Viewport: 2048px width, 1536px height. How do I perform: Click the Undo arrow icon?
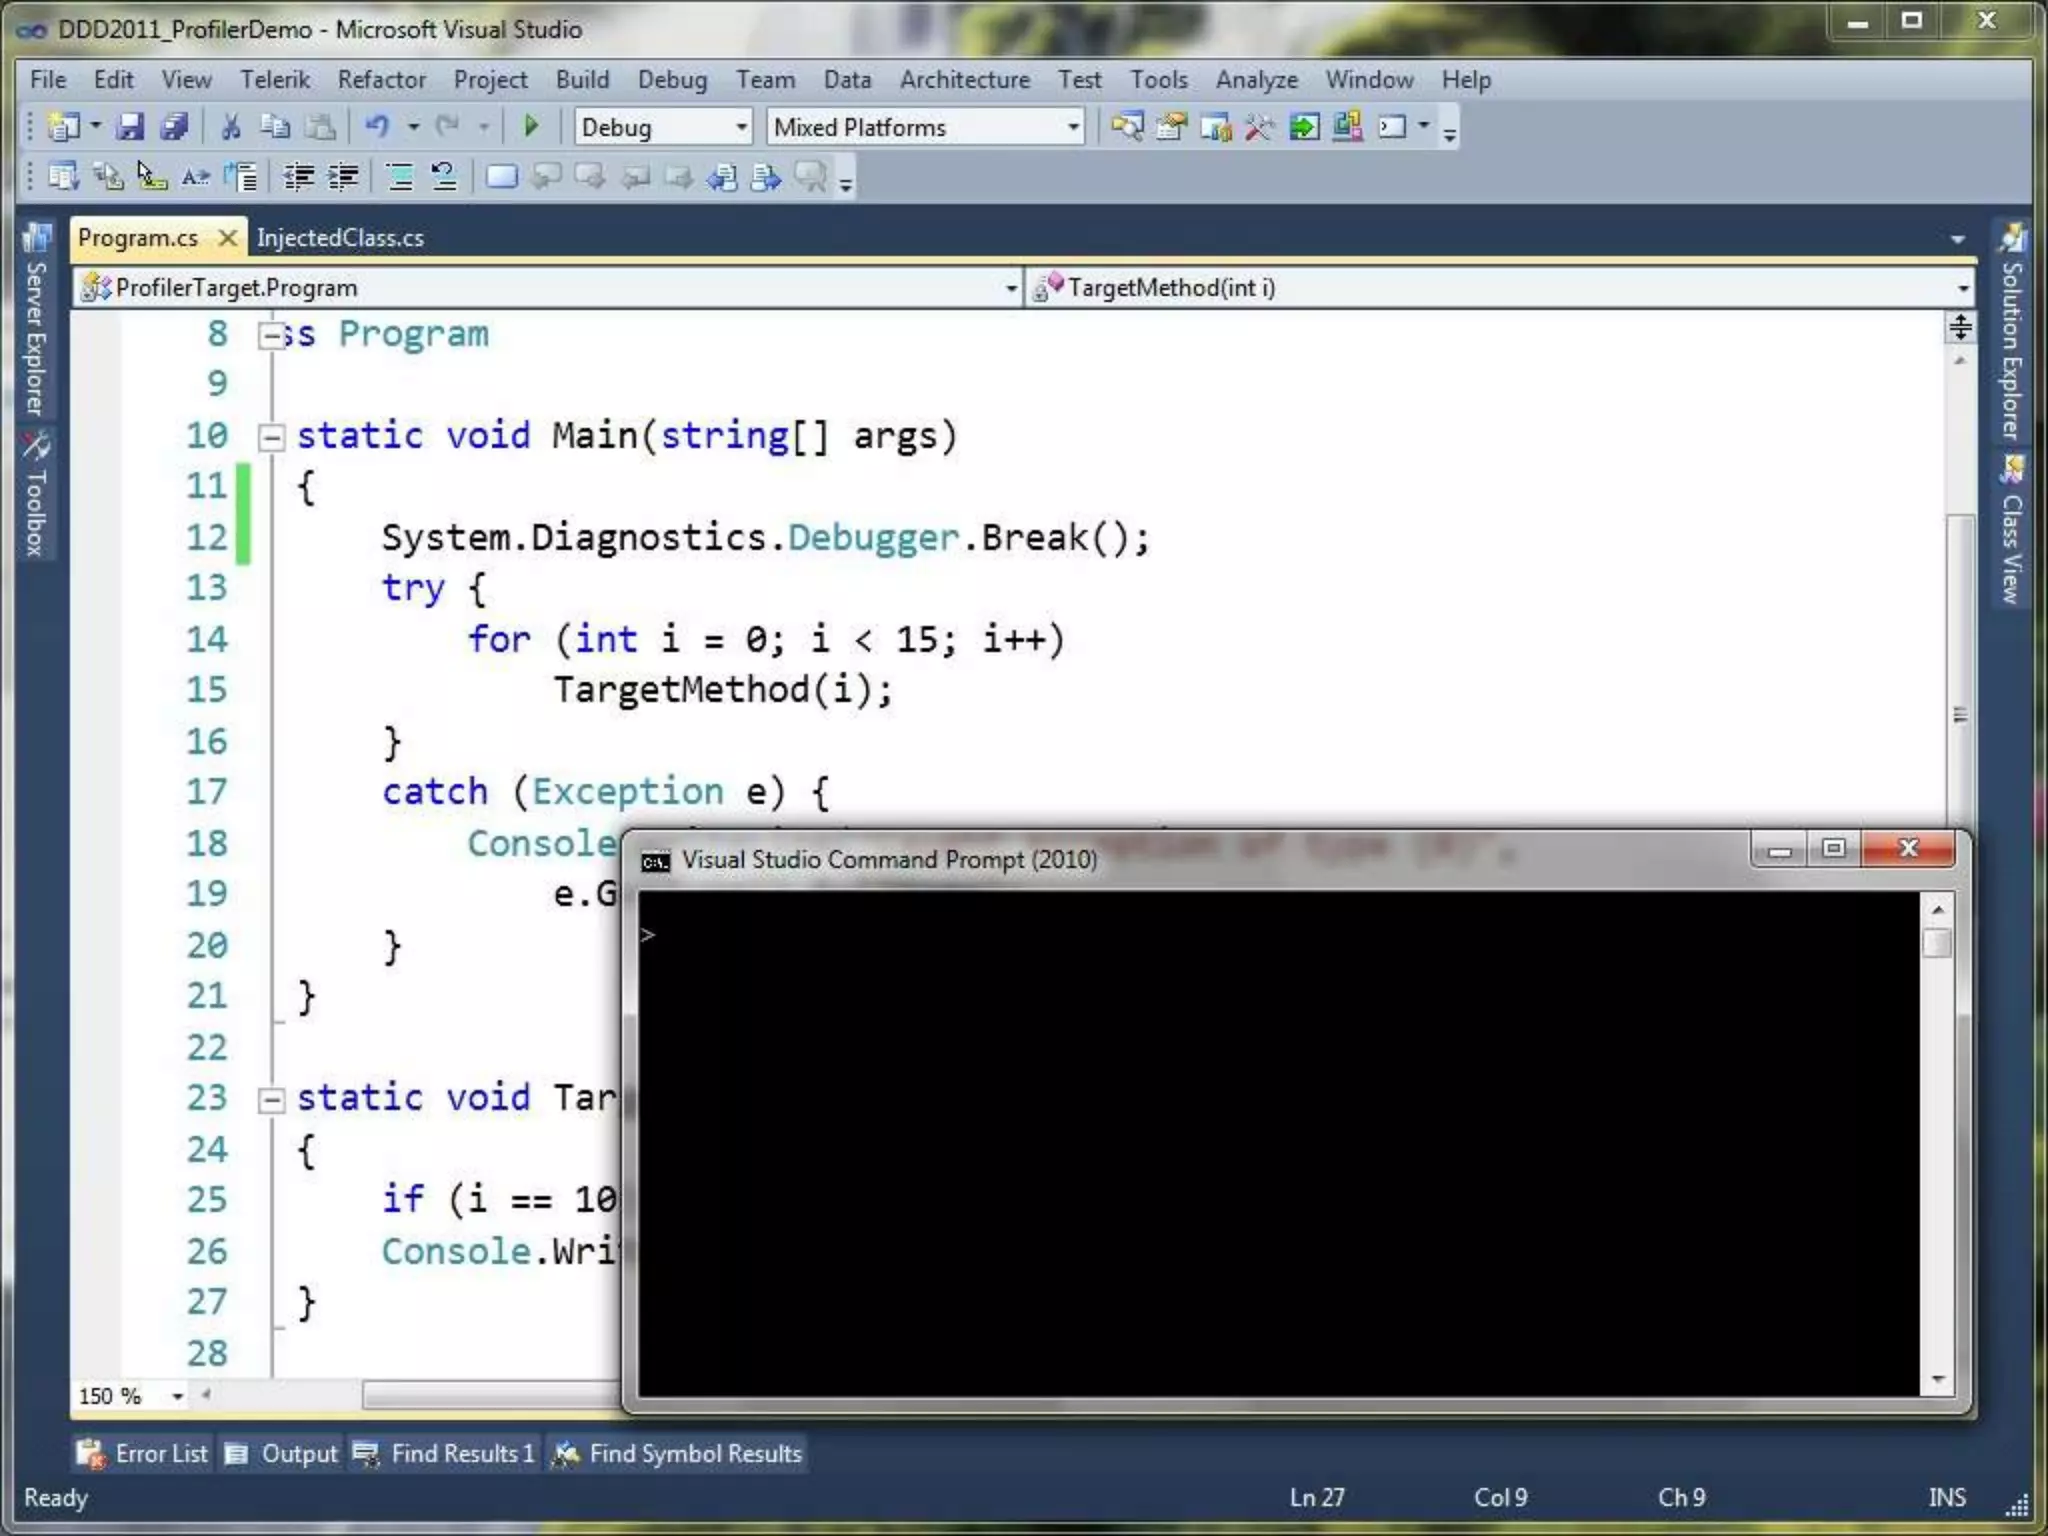pos(377,127)
